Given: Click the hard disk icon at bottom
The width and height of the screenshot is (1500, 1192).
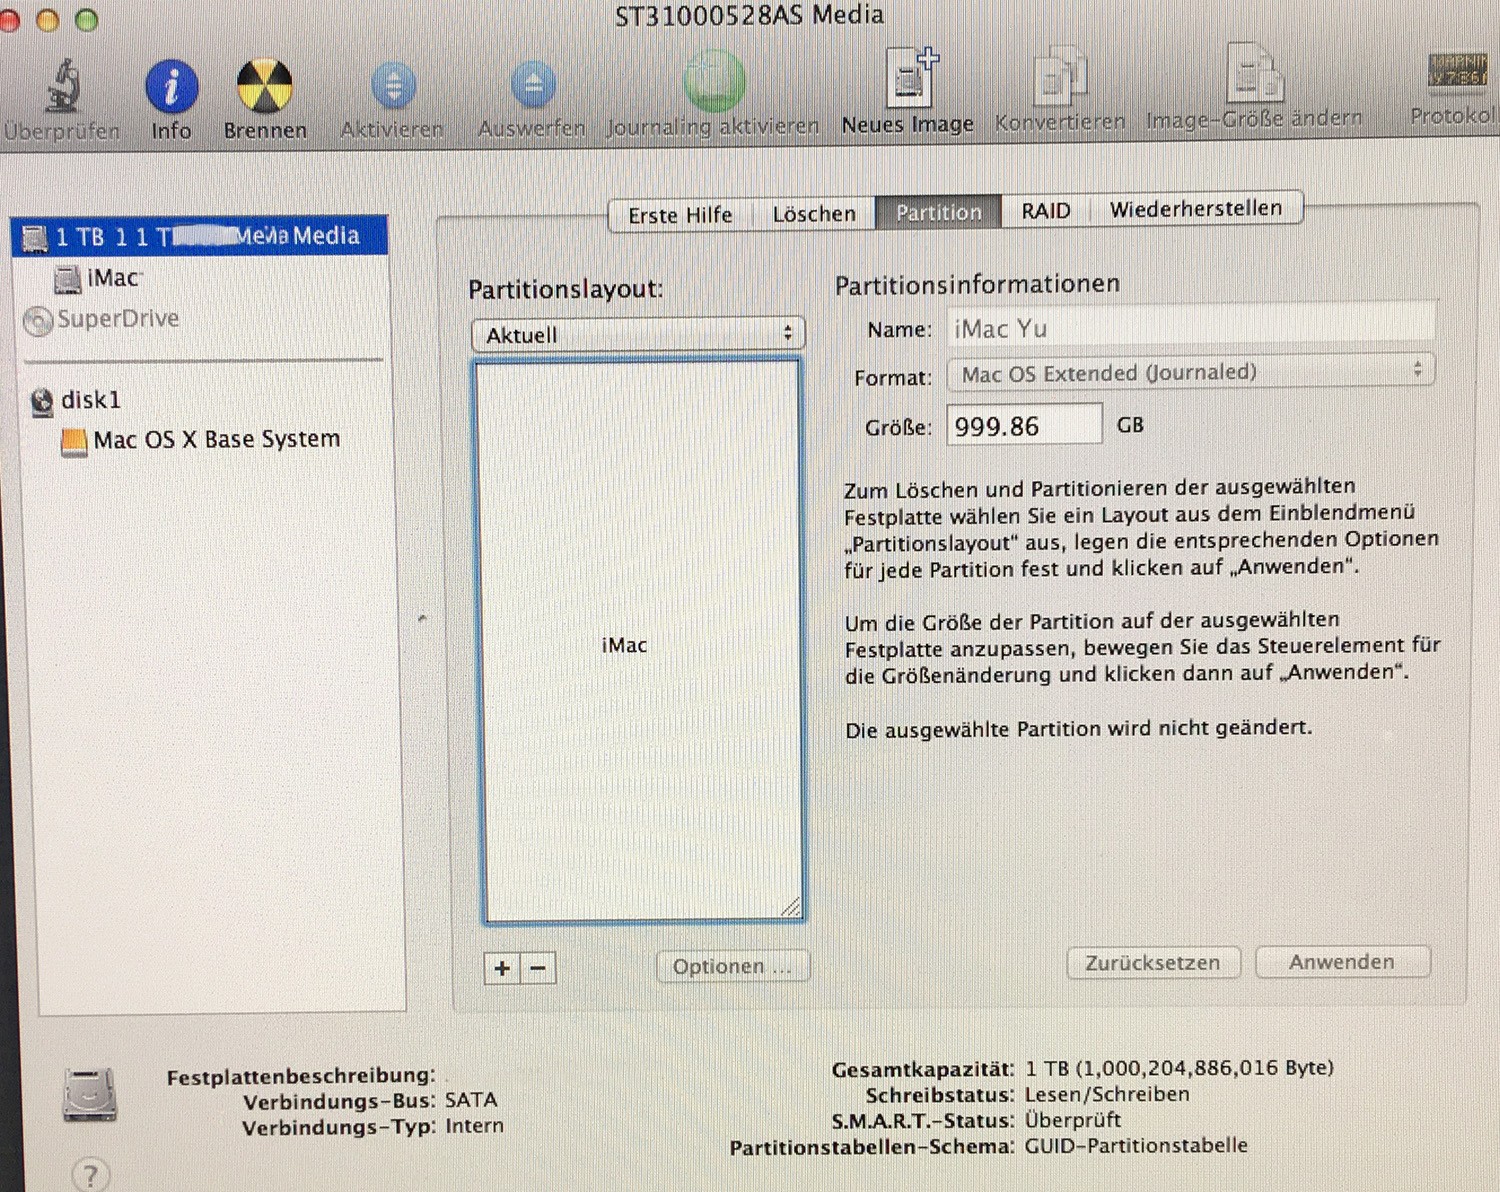Looking at the screenshot, I should point(90,1094).
